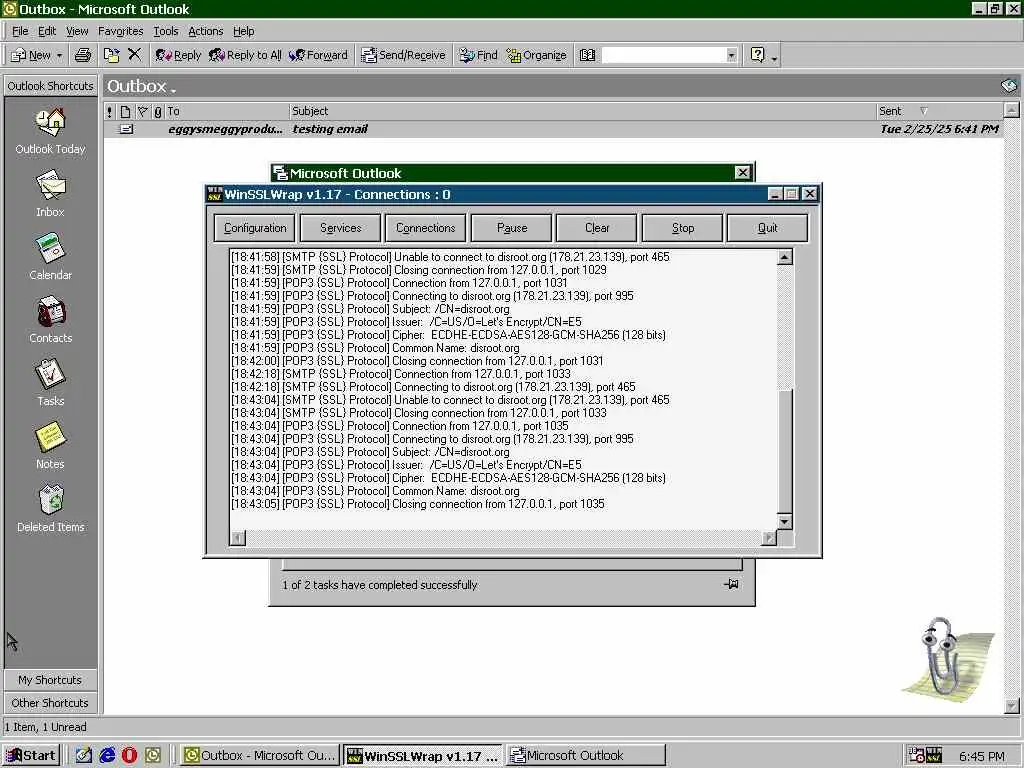Switch to WinSSLWrap taskbar button
Image resolution: width=1024 pixels, height=768 pixels.
423,756
